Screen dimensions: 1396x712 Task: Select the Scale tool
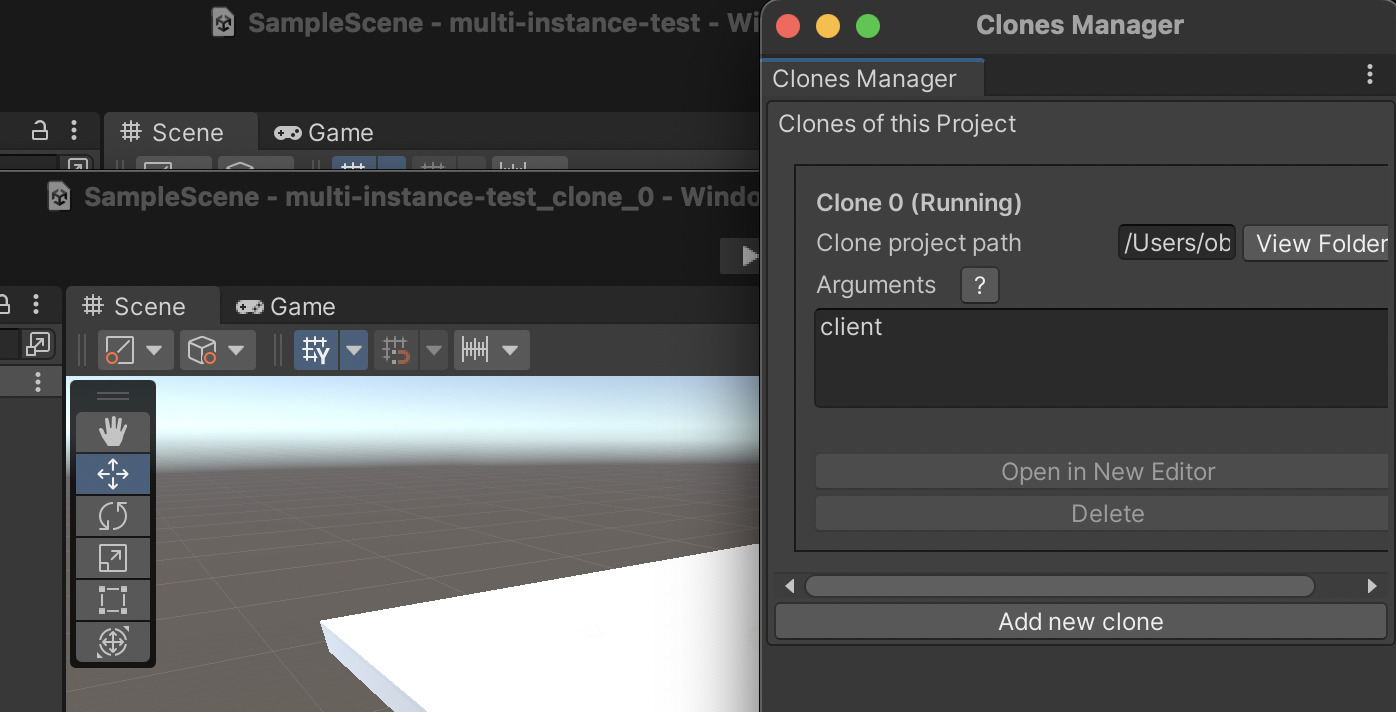coord(112,557)
